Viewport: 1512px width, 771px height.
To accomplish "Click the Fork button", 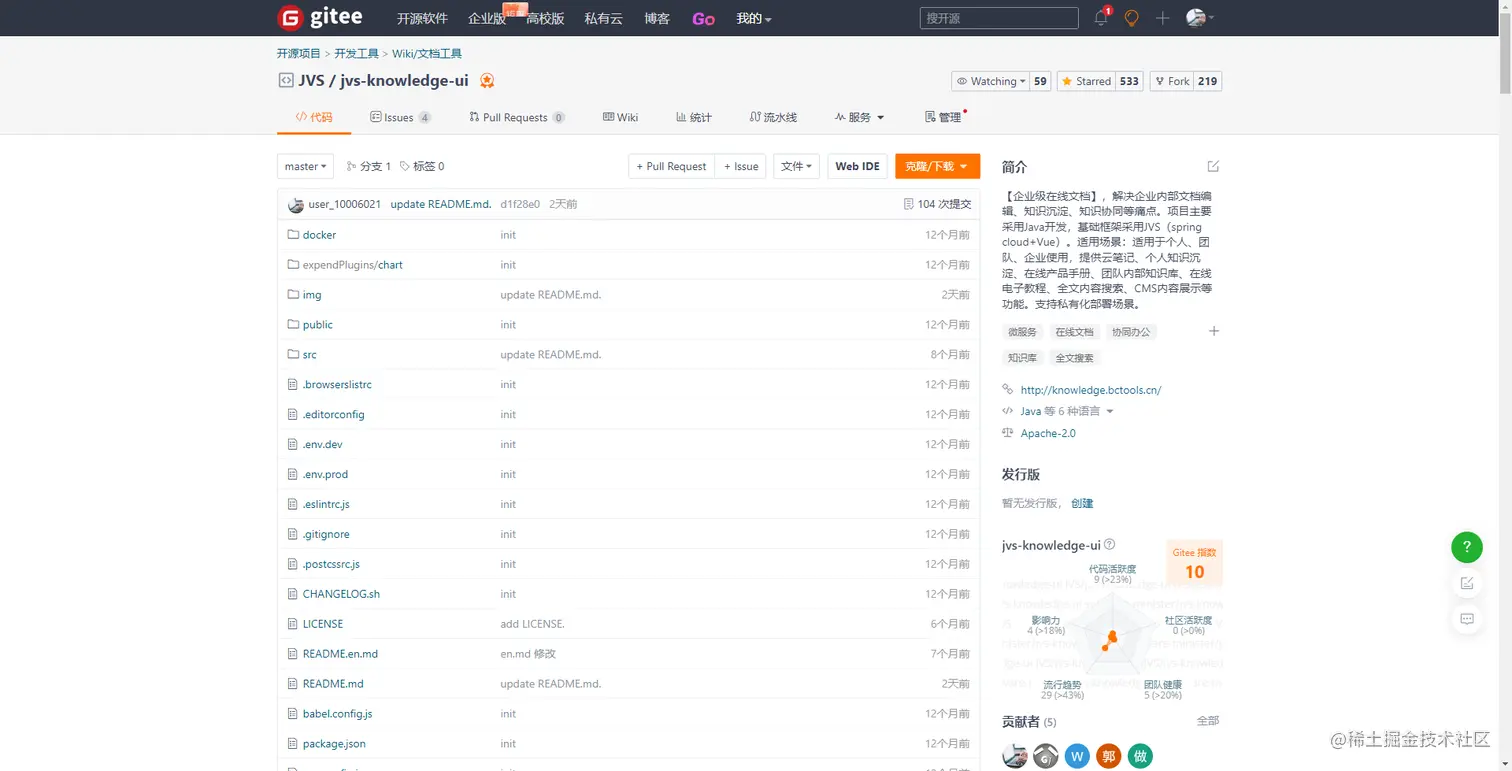I will pos(1171,81).
